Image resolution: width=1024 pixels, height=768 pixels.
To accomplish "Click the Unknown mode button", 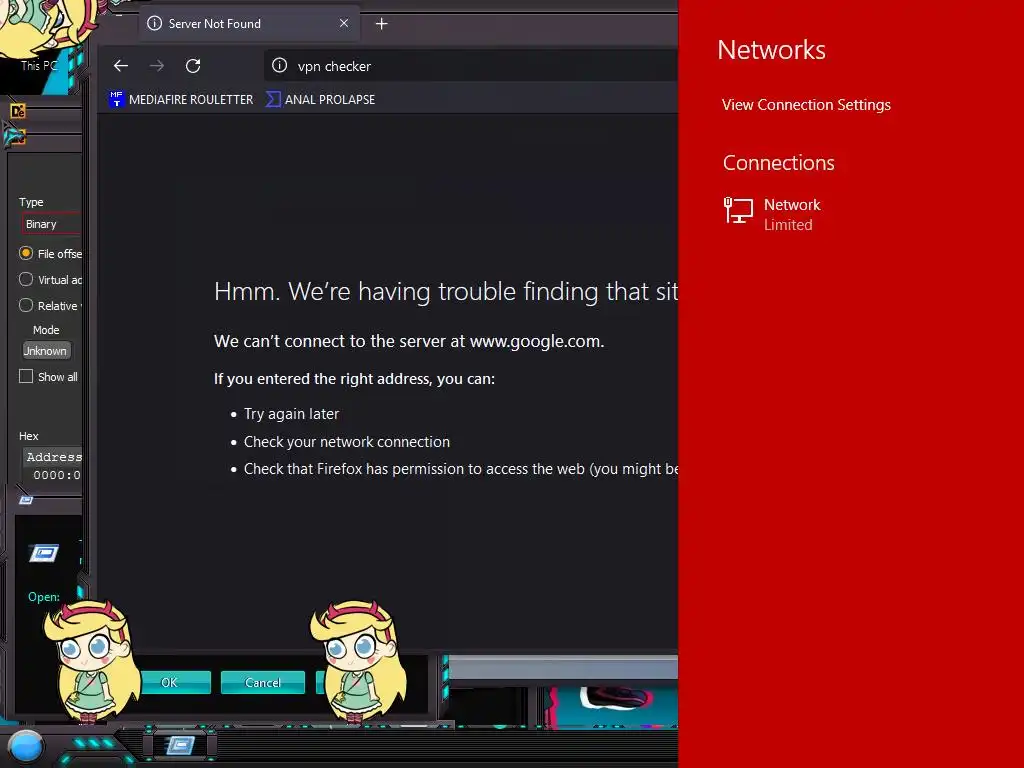I will click(x=46, y=351).
